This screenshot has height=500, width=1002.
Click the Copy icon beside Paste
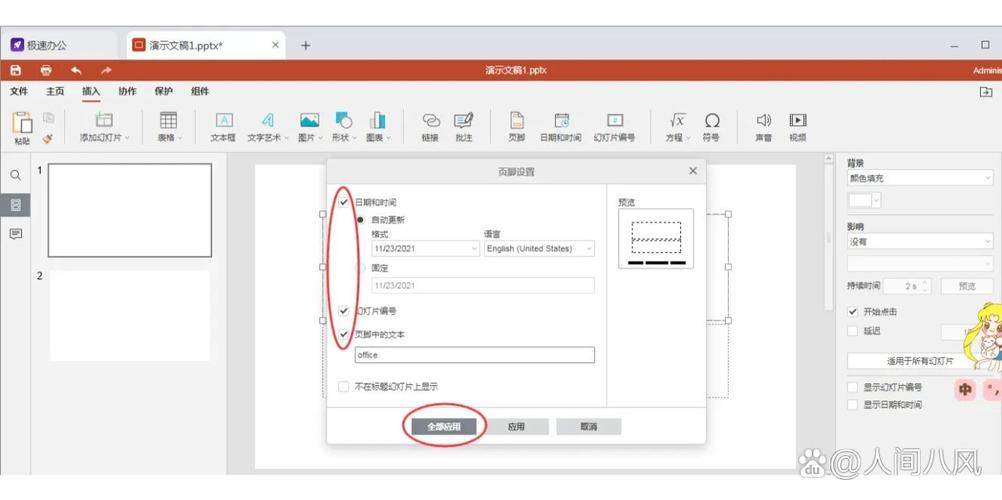49,118
